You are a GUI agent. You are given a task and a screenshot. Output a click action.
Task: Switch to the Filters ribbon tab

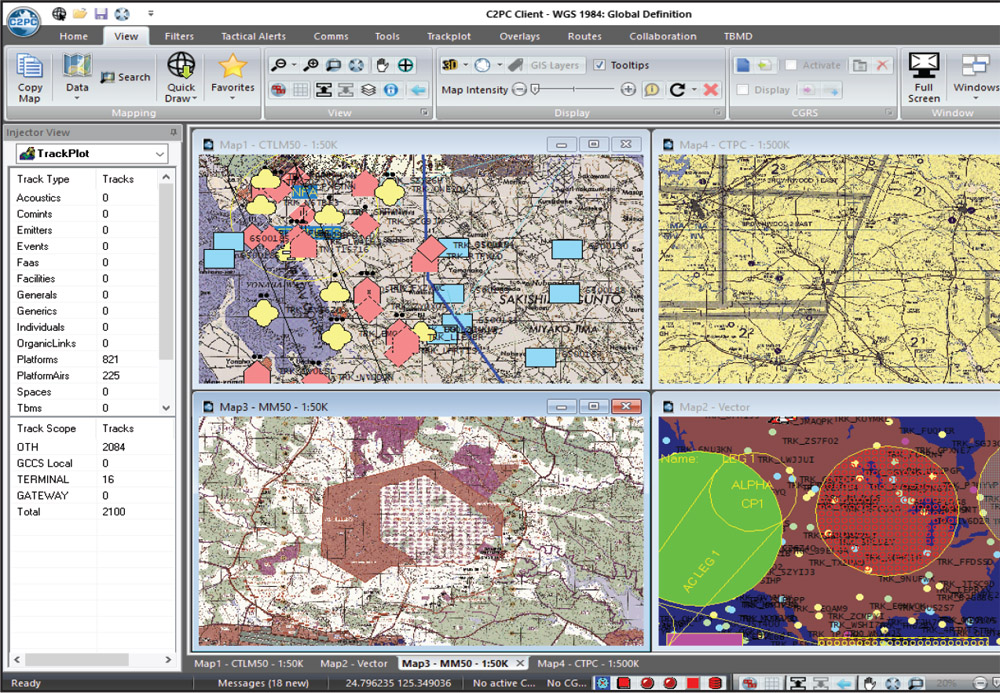point(179,36)
